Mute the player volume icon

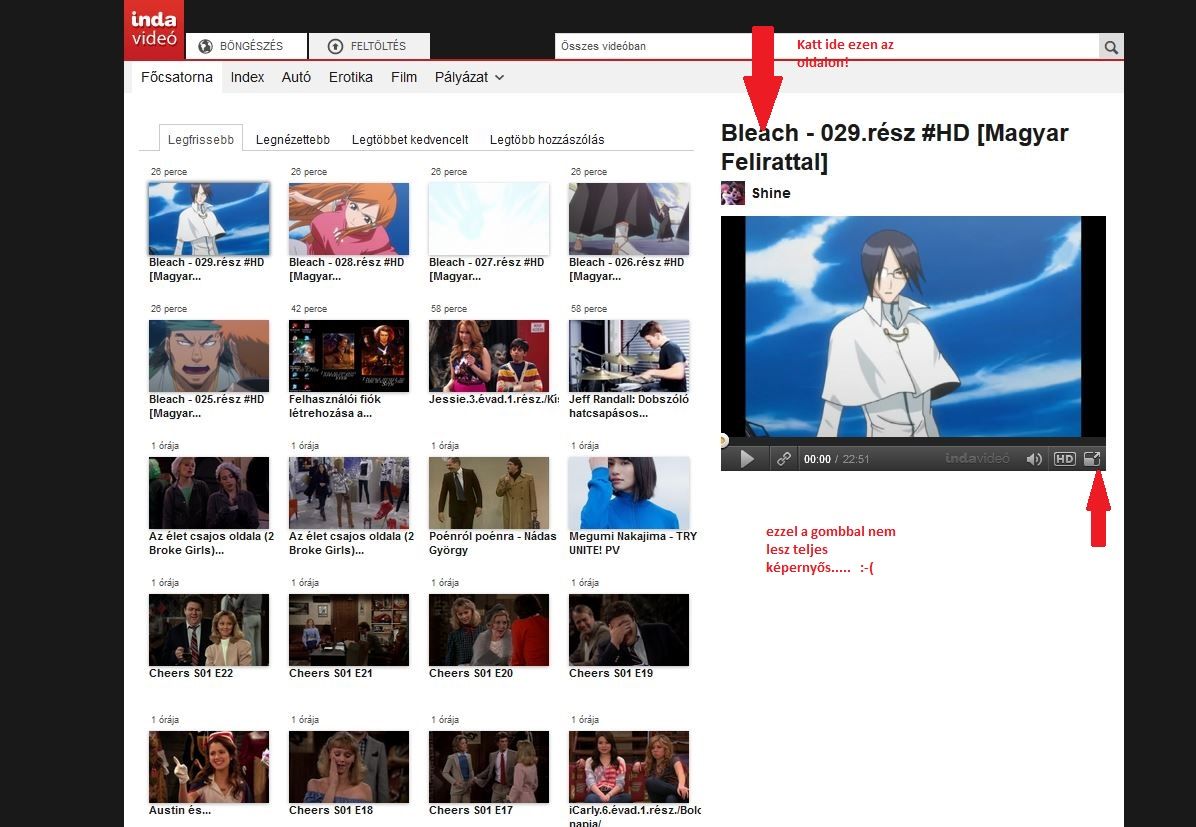[1034, 459]
